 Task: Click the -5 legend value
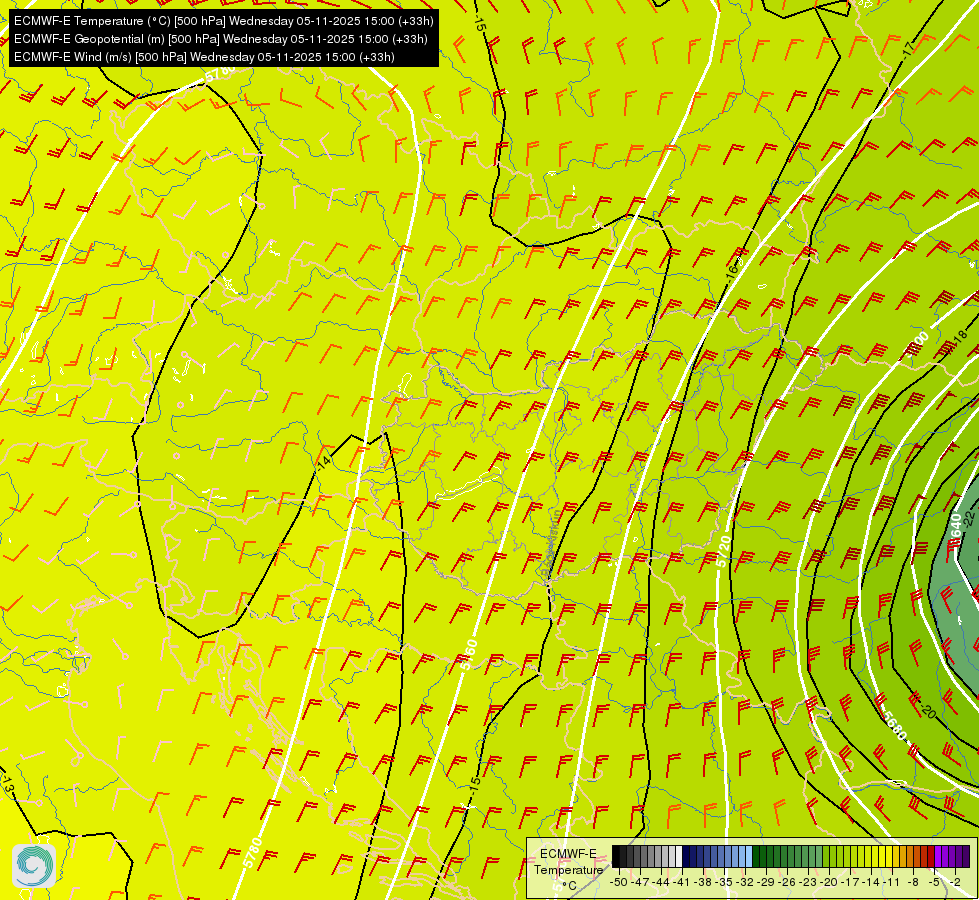pos(935,882)
